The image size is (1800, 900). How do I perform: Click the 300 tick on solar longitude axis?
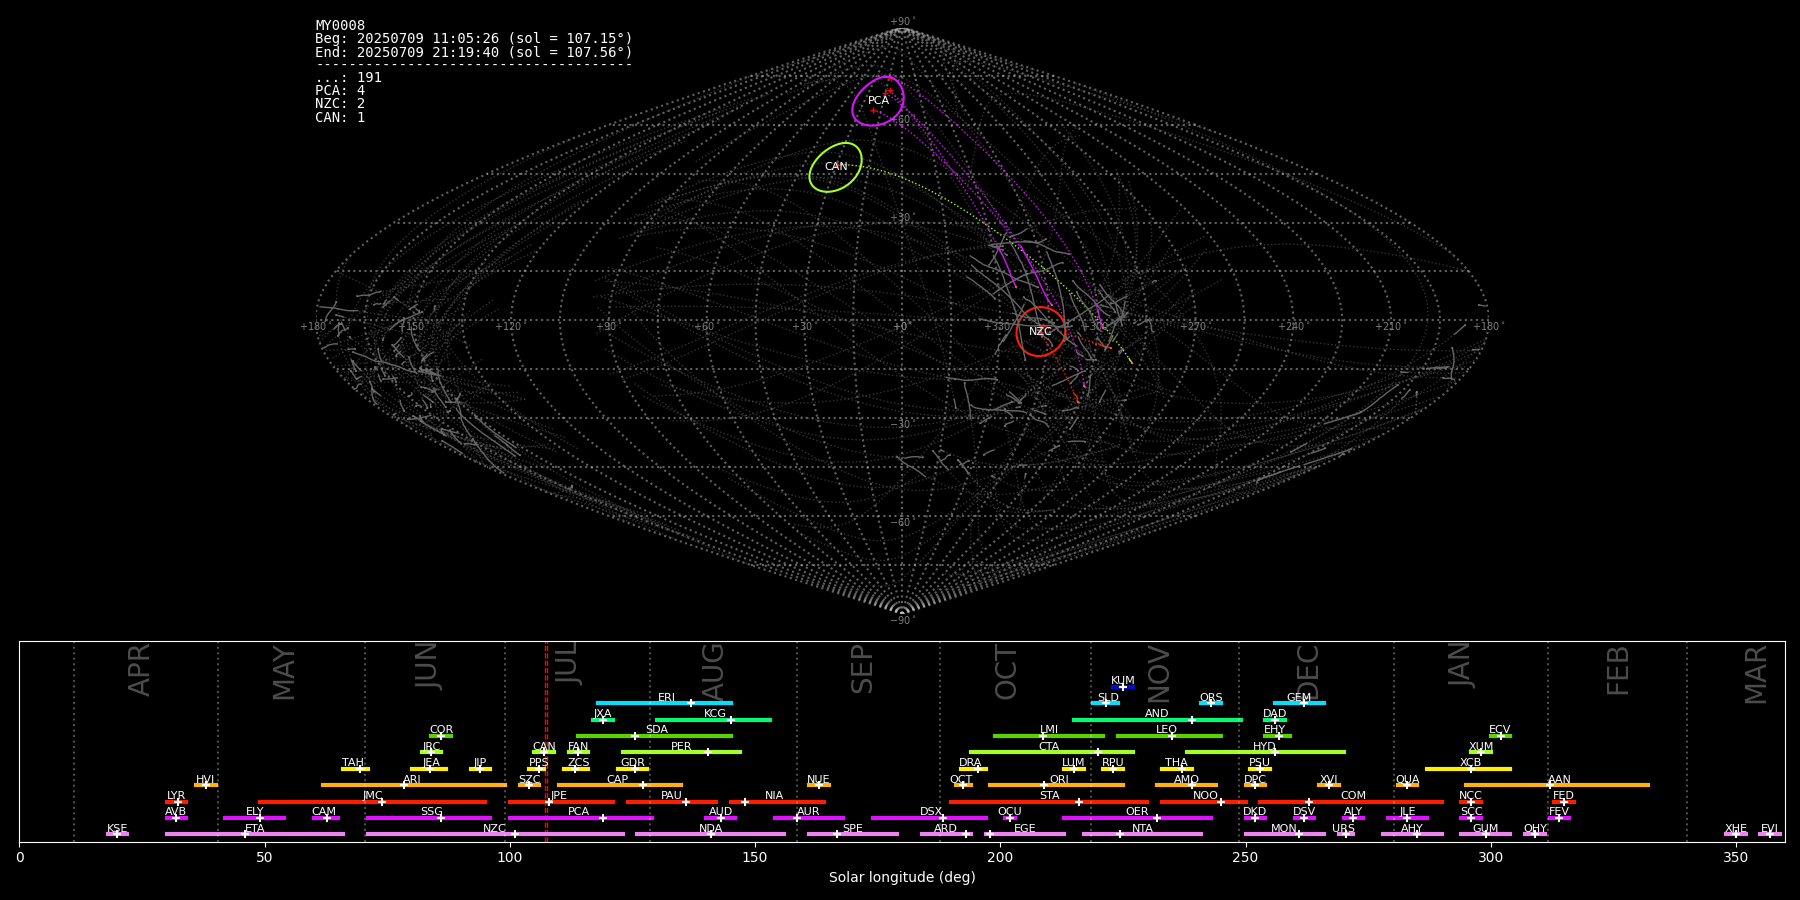(1490, 857)
